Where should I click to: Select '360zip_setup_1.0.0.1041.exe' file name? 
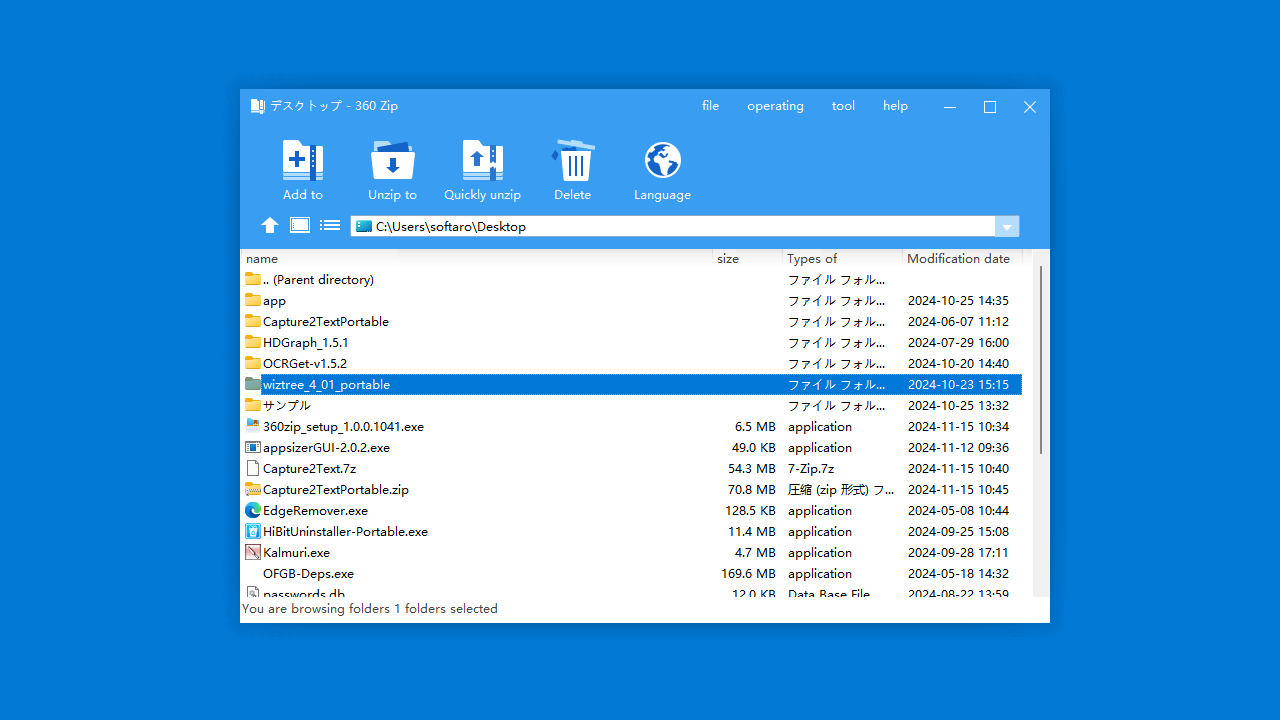[x=343, y=427]
